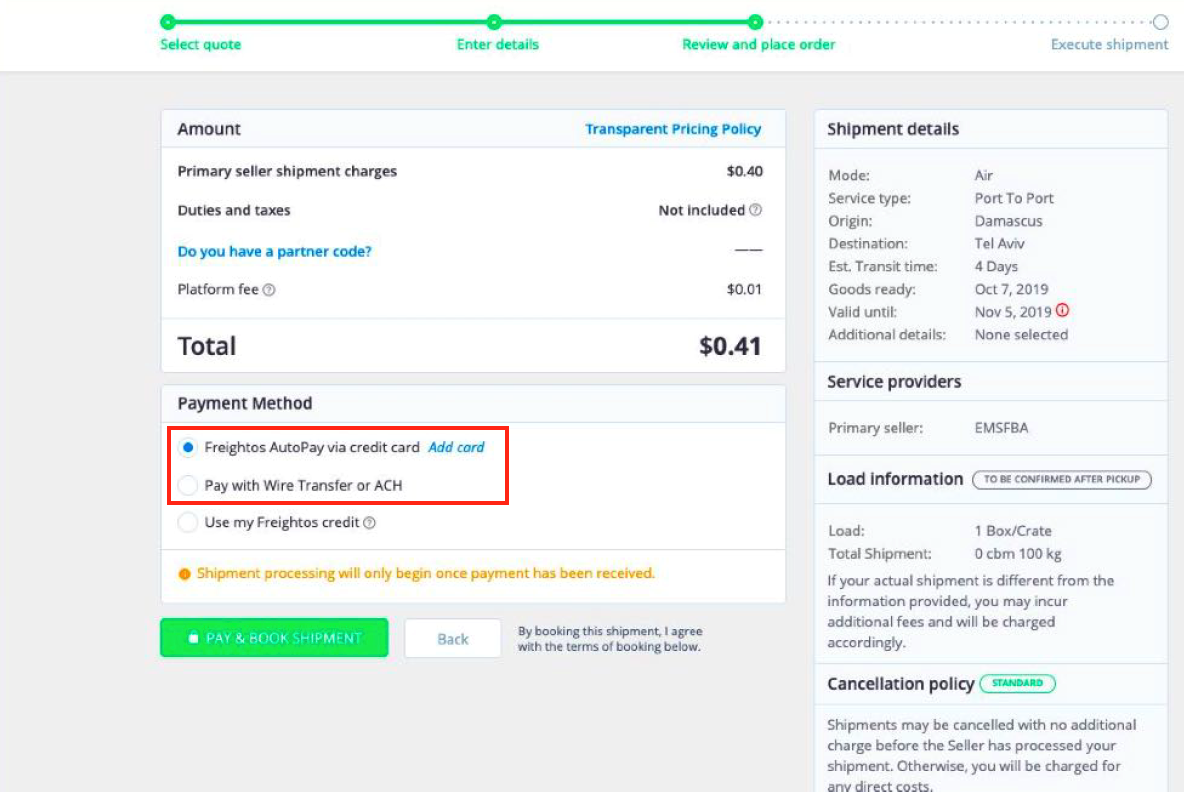The width and height of the screenshot is (1184, 792).
Task: Select Freightos AutoPay via credit card
Action: coord(188,448)
